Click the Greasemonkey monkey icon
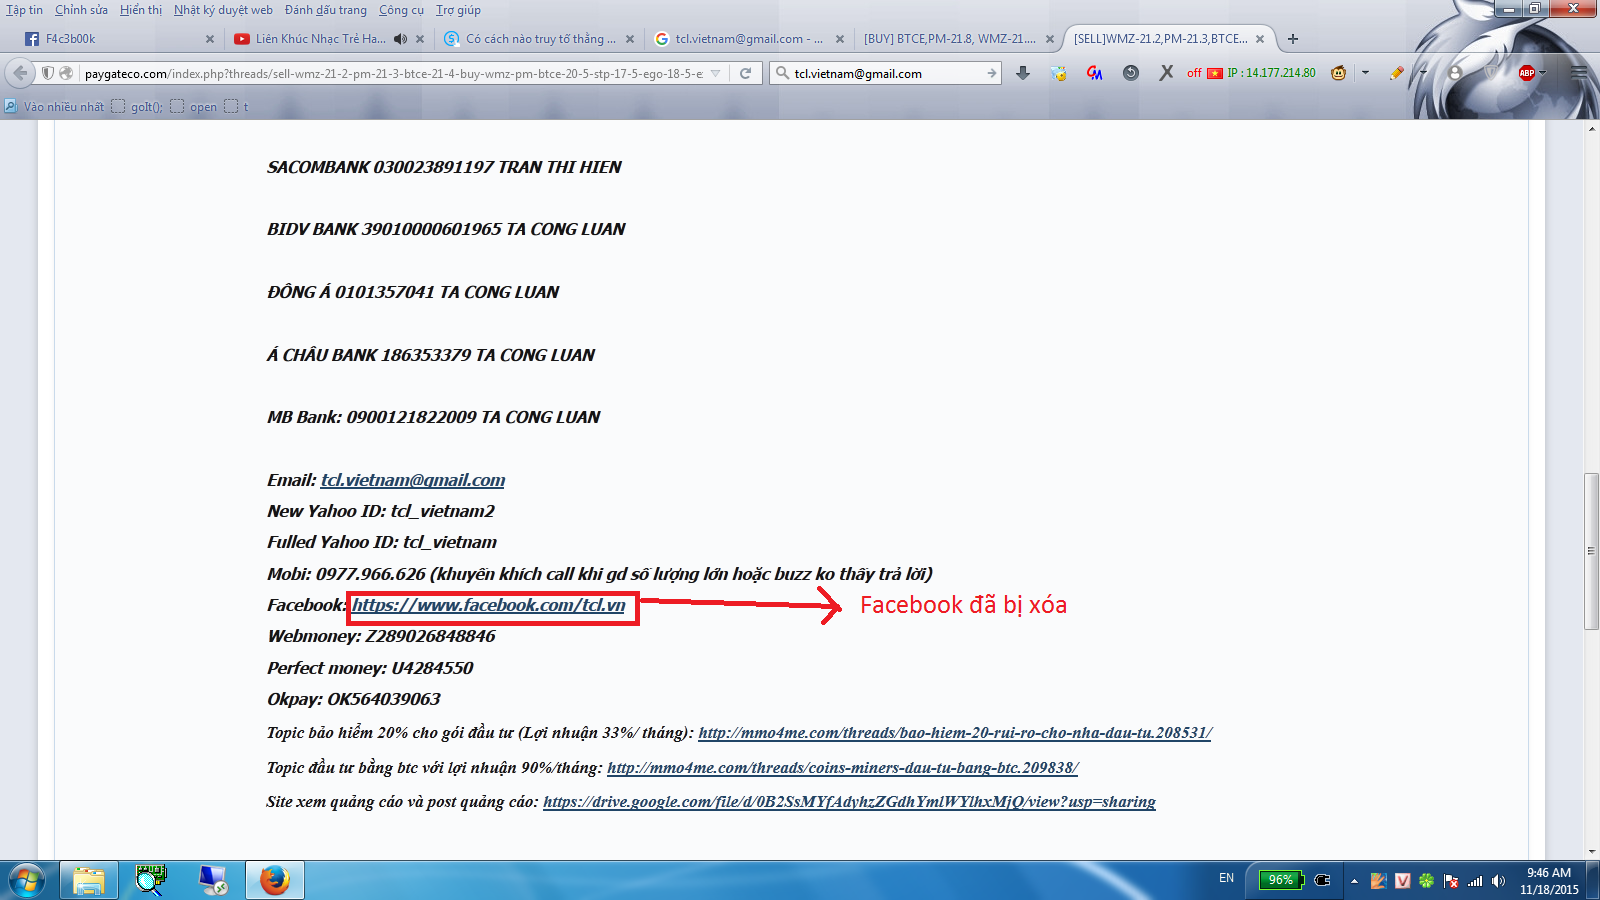The width and height of the screenshot is (1600, 900). (1338, 73)
